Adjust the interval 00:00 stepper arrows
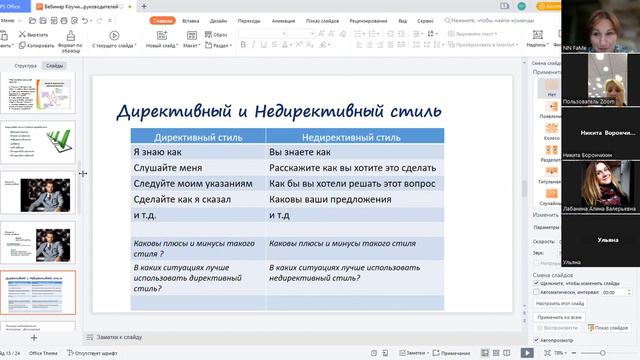Viewport: 640px width, 360px height. 629,292
